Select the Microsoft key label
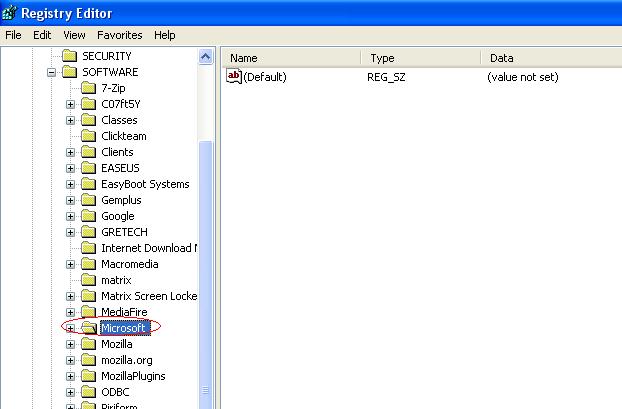 [x=125, y=328]
